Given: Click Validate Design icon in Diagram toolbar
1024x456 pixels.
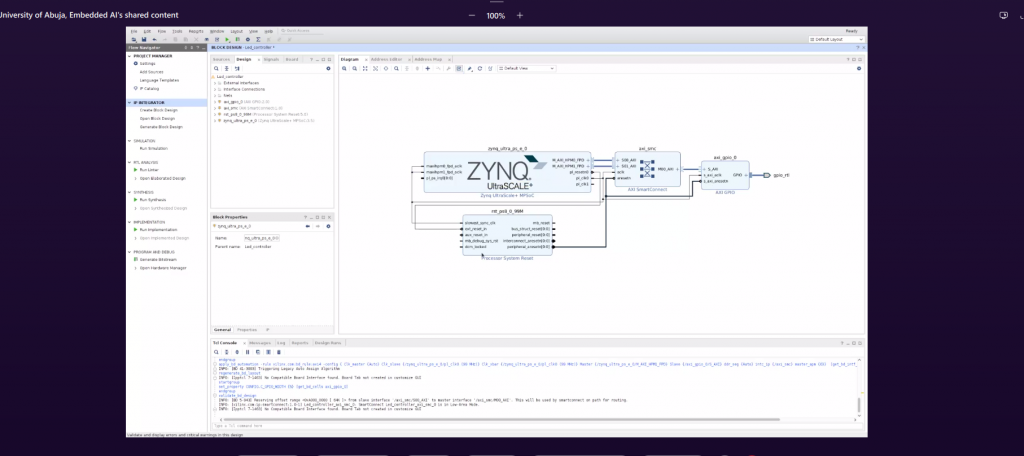Looking at the screenshot, I should point(459,69).
